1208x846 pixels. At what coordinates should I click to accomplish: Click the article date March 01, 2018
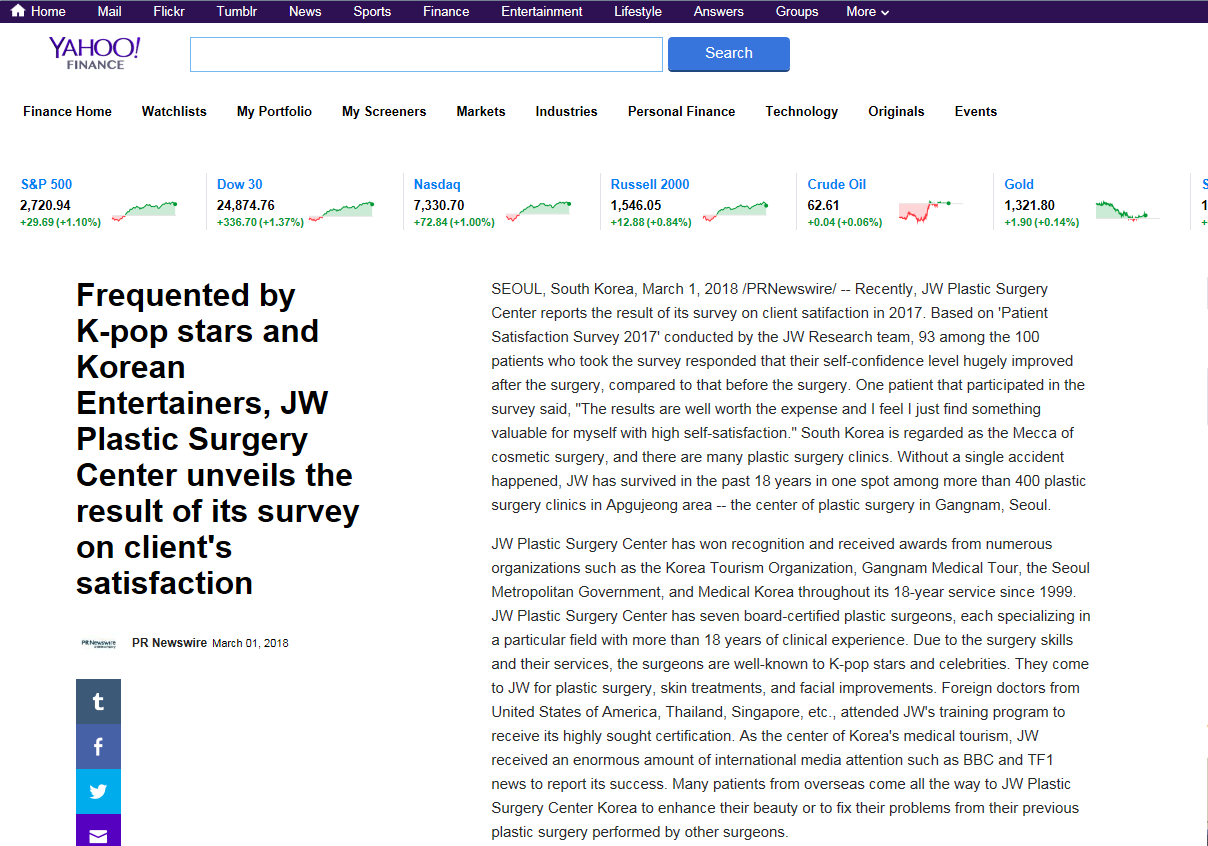point(250,643)
